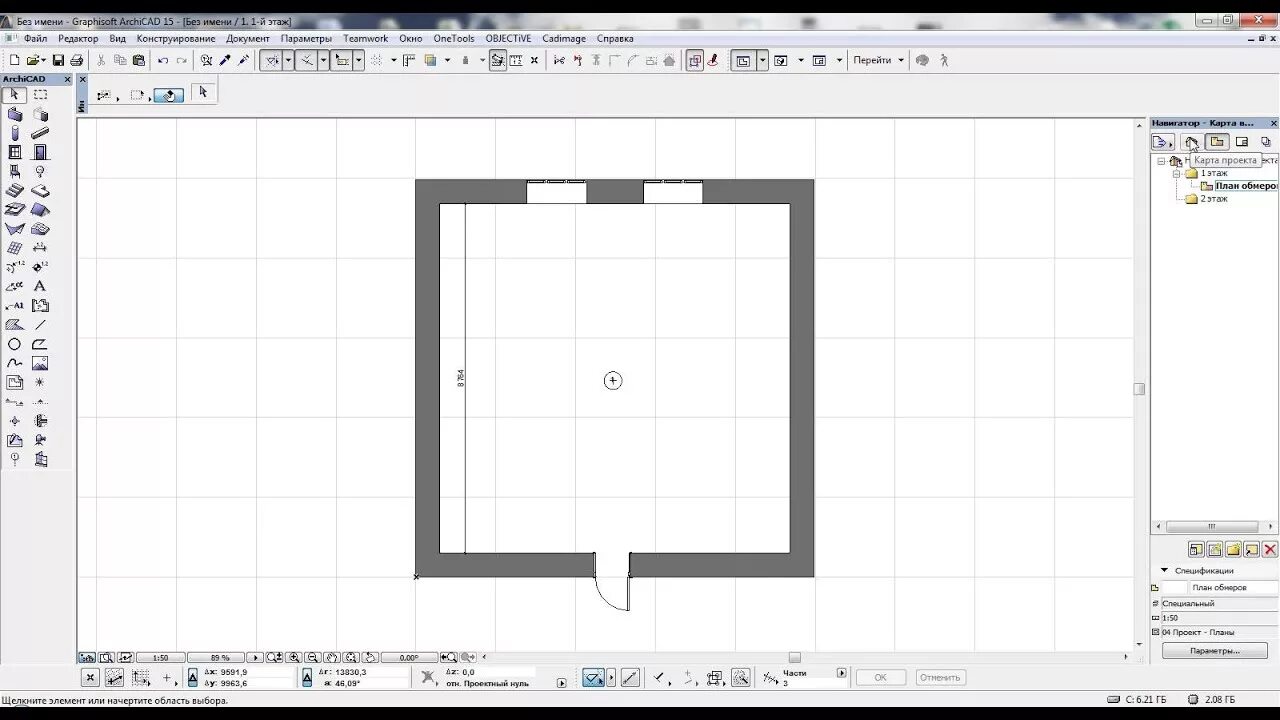Select the 2 этаж folder
The image size is (1280, 720).
click(x=1214, y=198)
